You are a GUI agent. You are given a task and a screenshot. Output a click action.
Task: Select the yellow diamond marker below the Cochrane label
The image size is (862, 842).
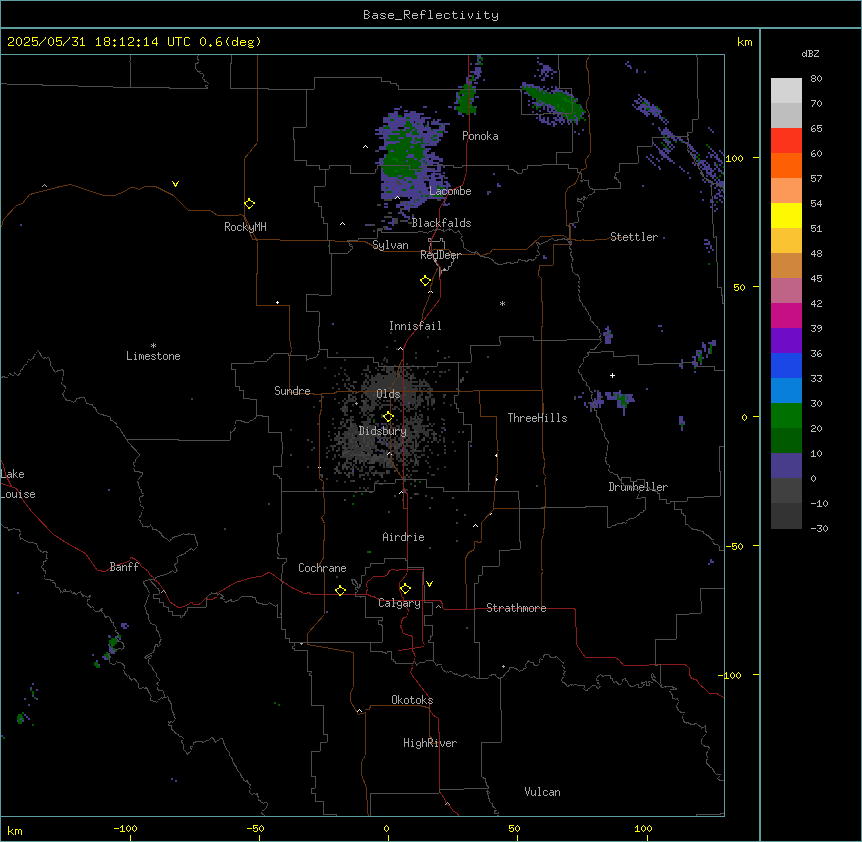point(340,590)
